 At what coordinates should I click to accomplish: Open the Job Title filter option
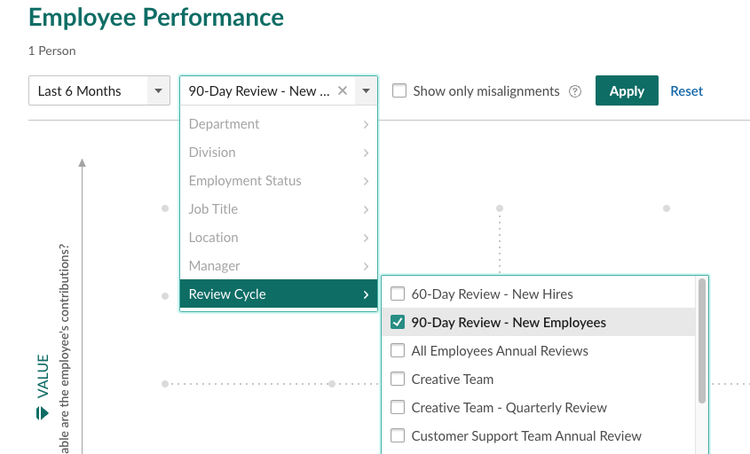tap(278, 209)
